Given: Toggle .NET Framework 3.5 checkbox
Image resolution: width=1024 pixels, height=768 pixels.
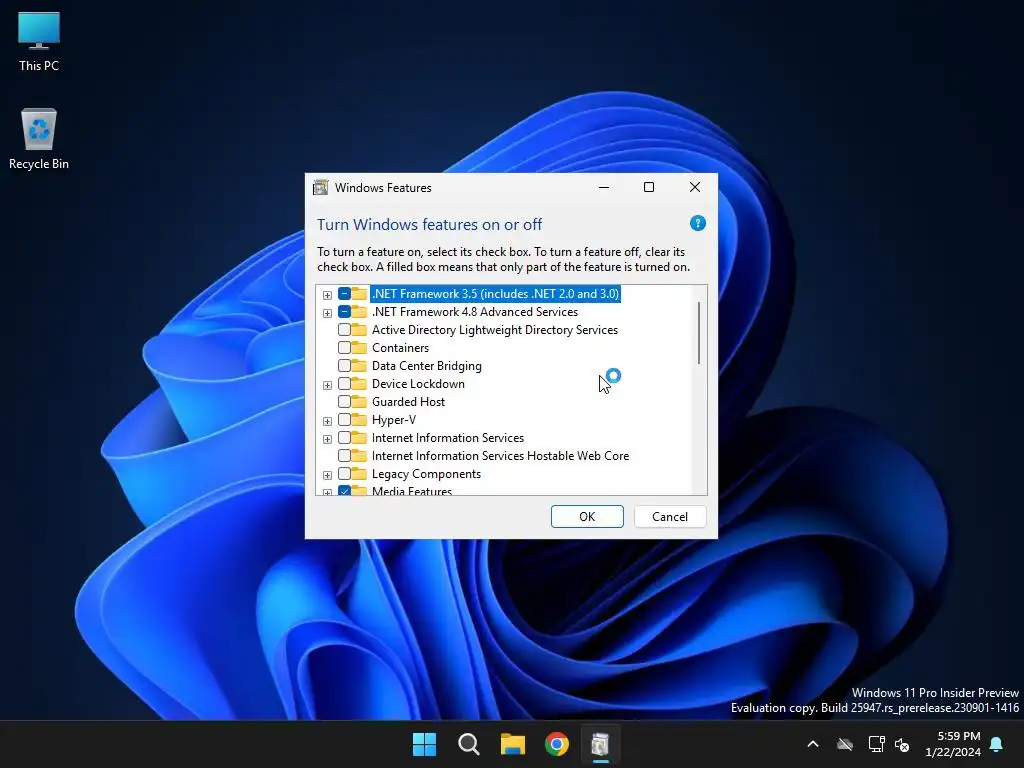Looking at the screenshot, I should [344, 294].
